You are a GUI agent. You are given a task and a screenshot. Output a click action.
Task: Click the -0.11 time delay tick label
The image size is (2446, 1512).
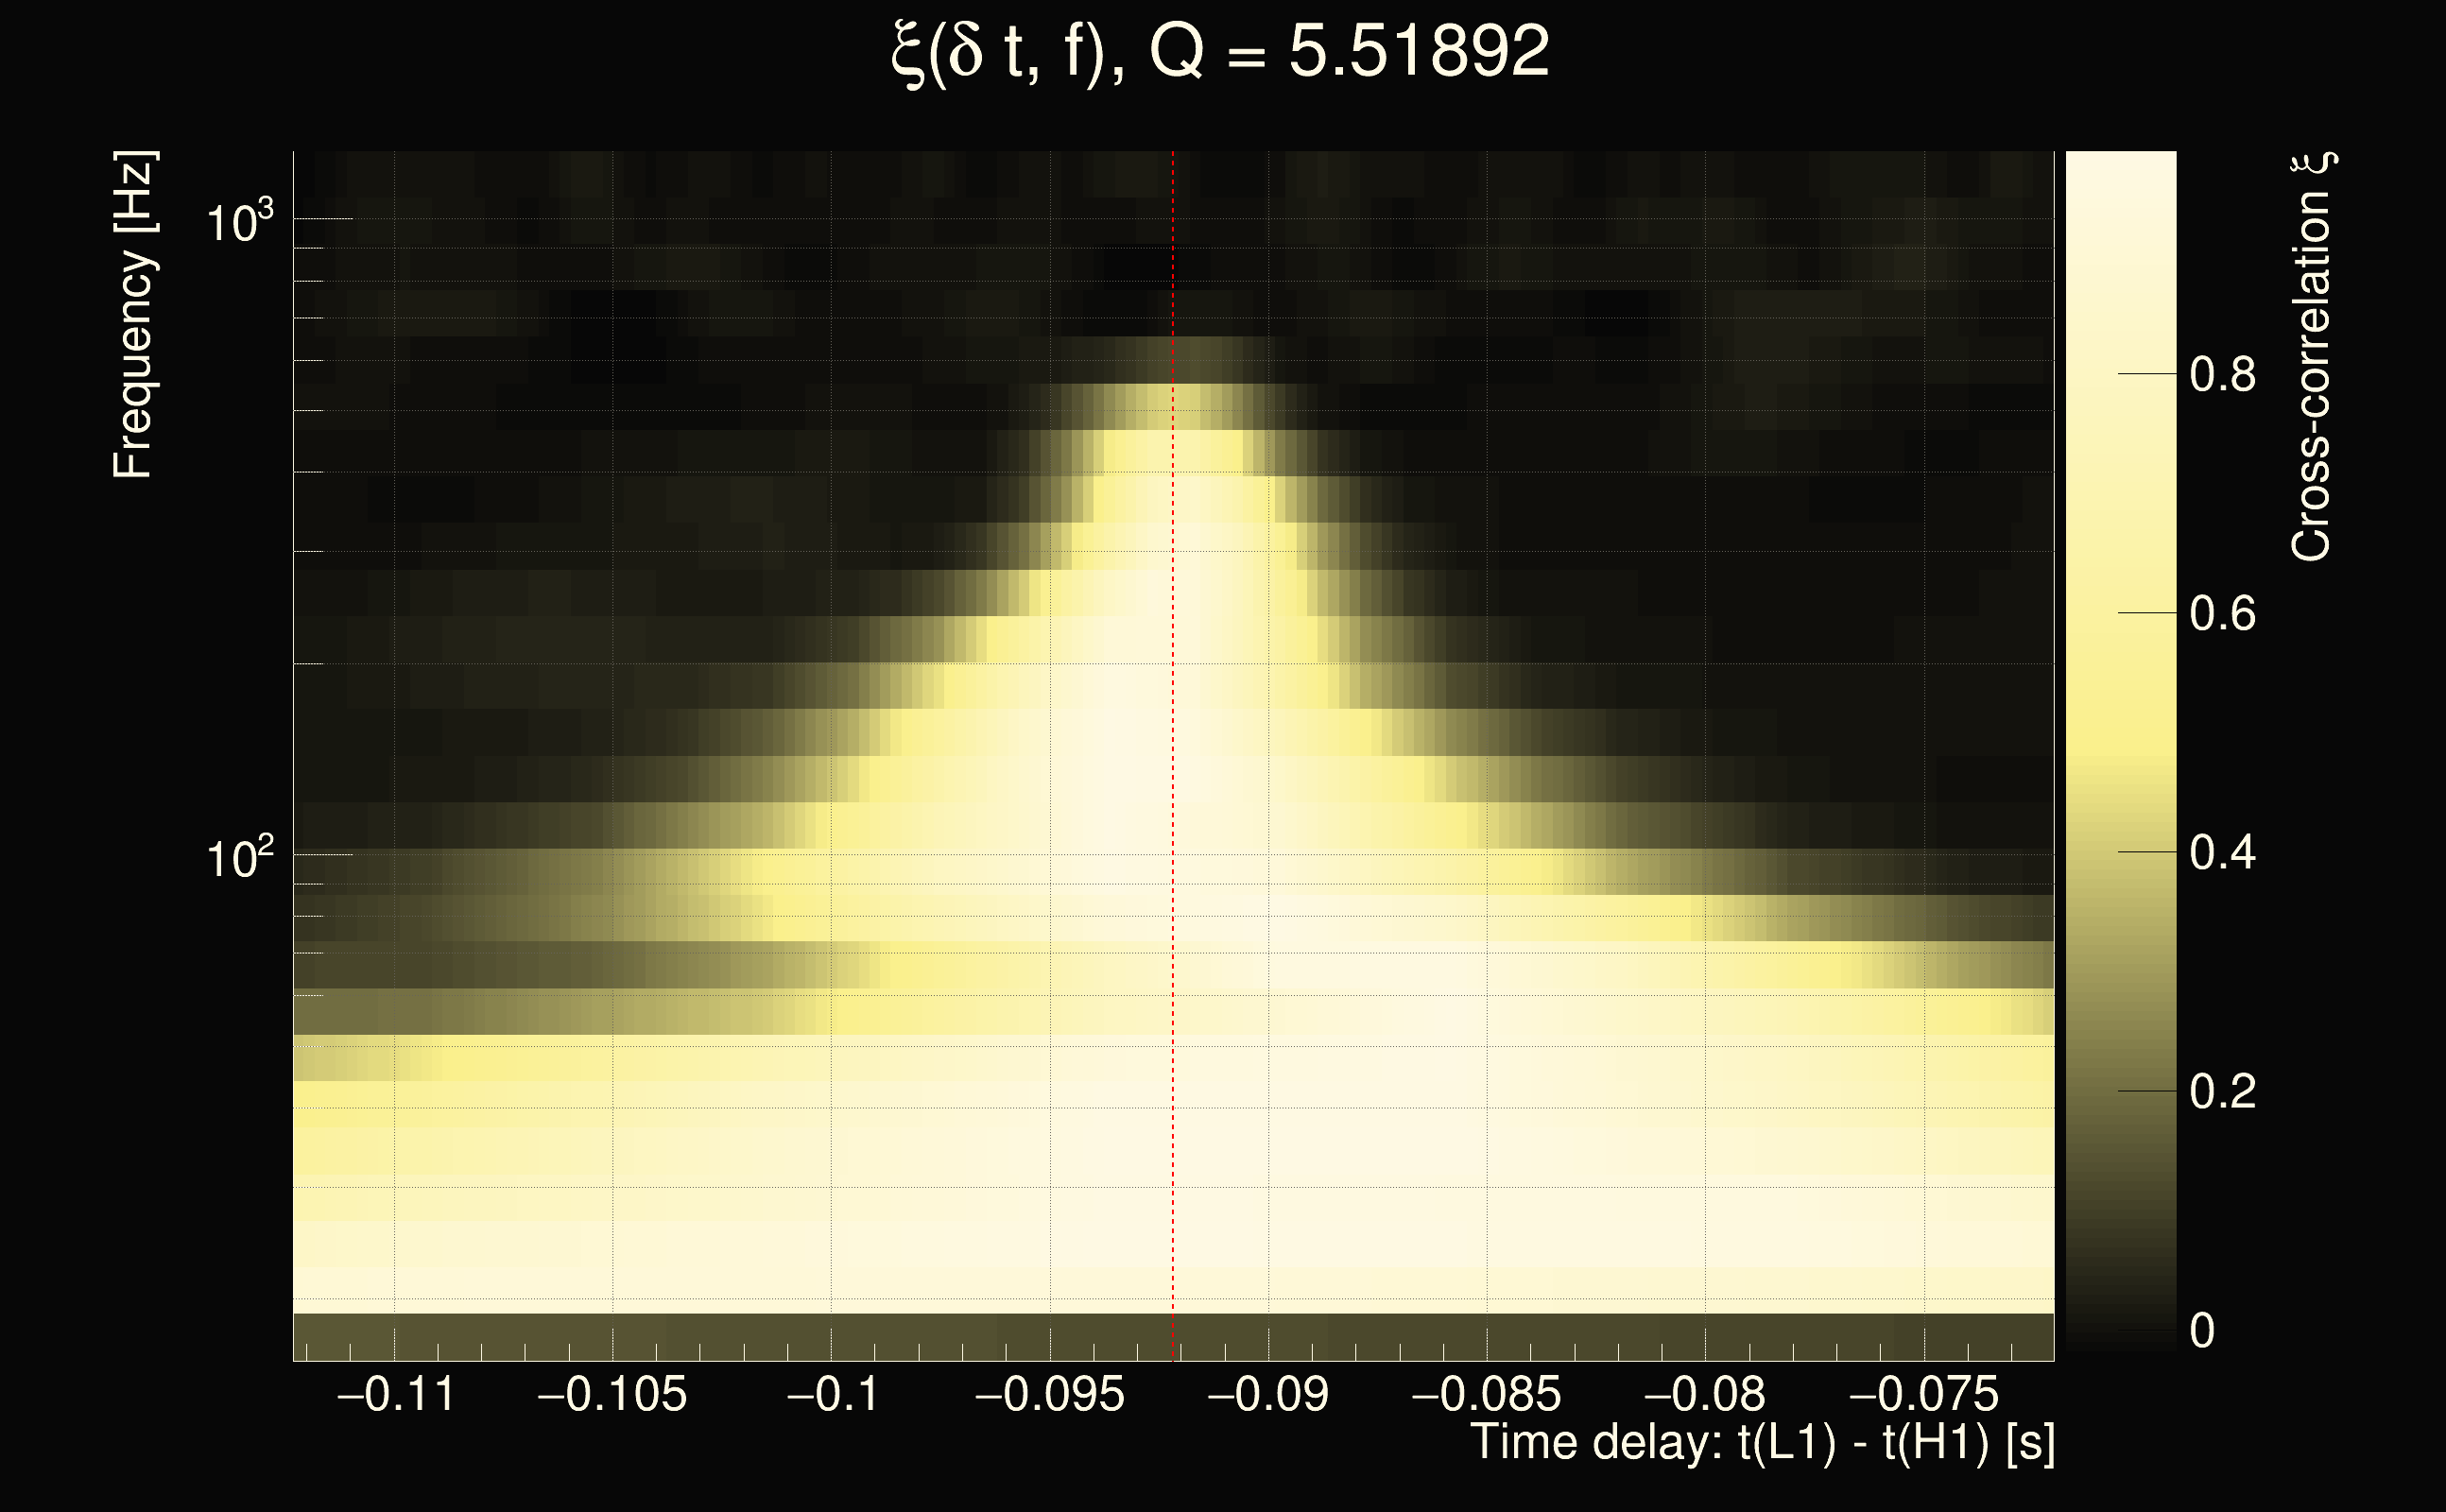click(x=396, y=1394)
